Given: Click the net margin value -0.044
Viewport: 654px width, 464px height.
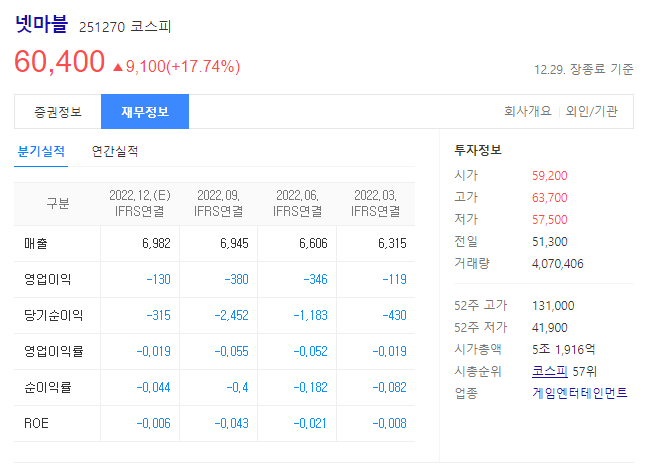Looking at the screenshot, I should tap(153, 387).
